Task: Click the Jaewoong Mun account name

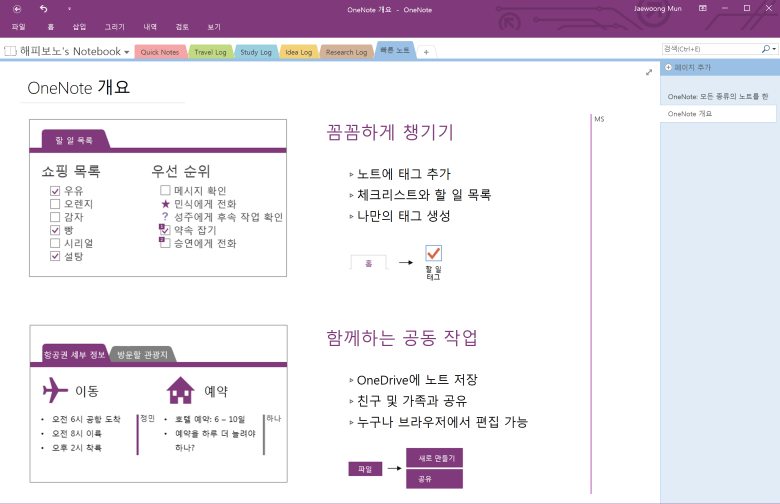Action: (658, 8)
